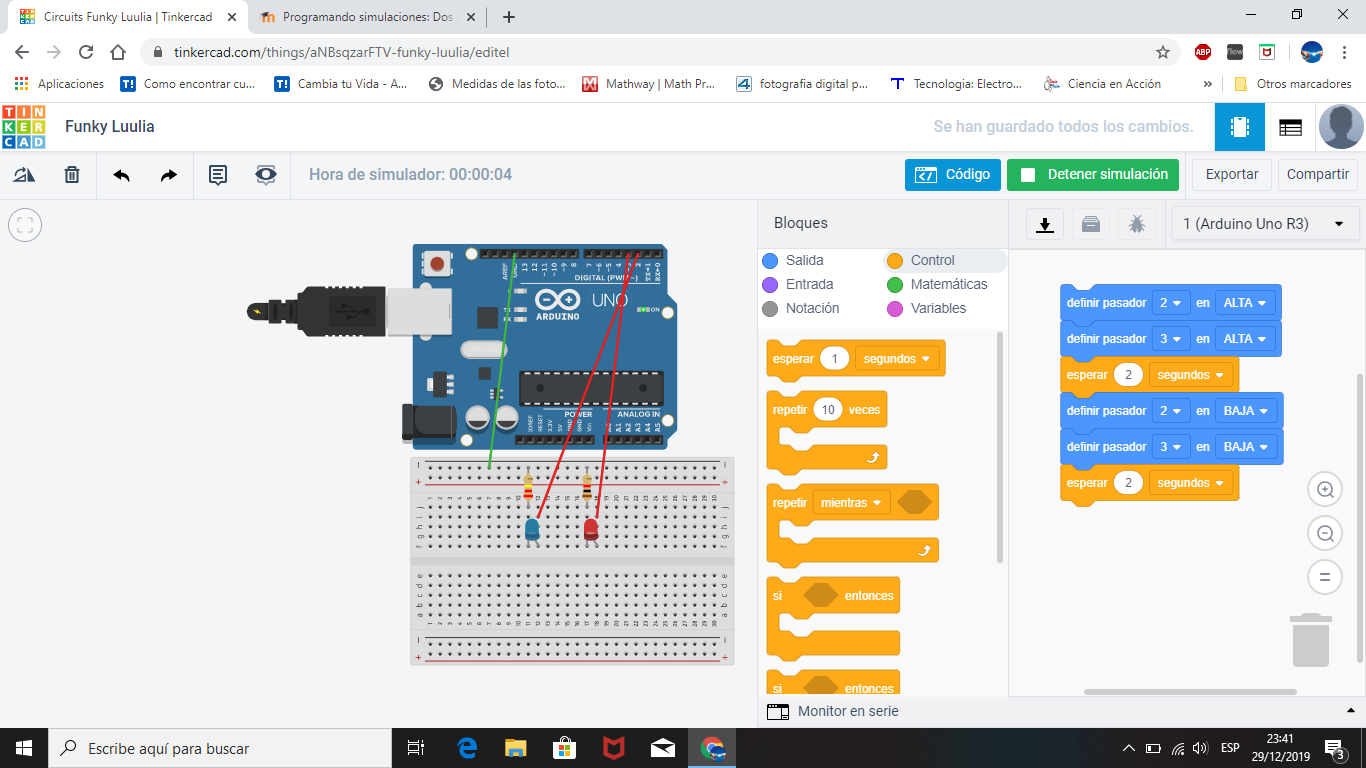The width and height of the screenshot is (1366, 768).
Task: Select the Control block category
Action: click(x=933, y=260)
